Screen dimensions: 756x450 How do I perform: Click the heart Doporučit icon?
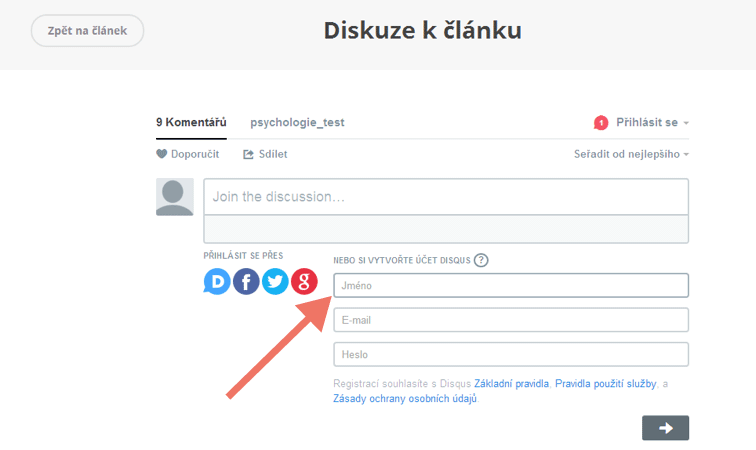[x=162, y=154]
